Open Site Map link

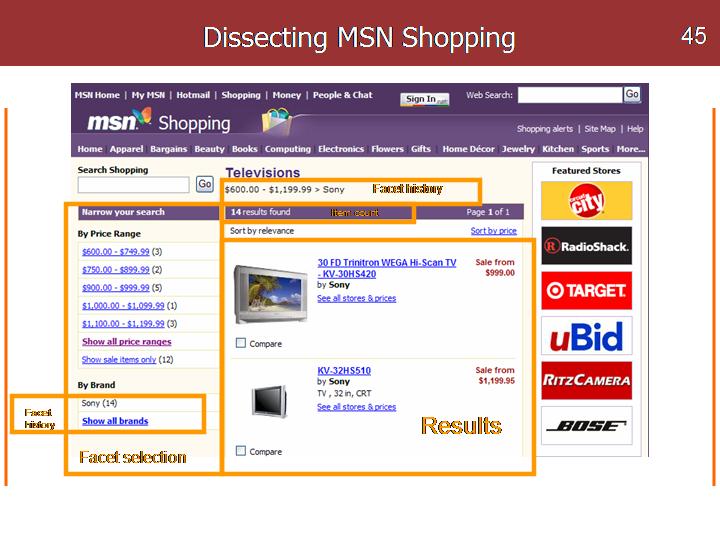pyautogui.click(x=600, y=129)
